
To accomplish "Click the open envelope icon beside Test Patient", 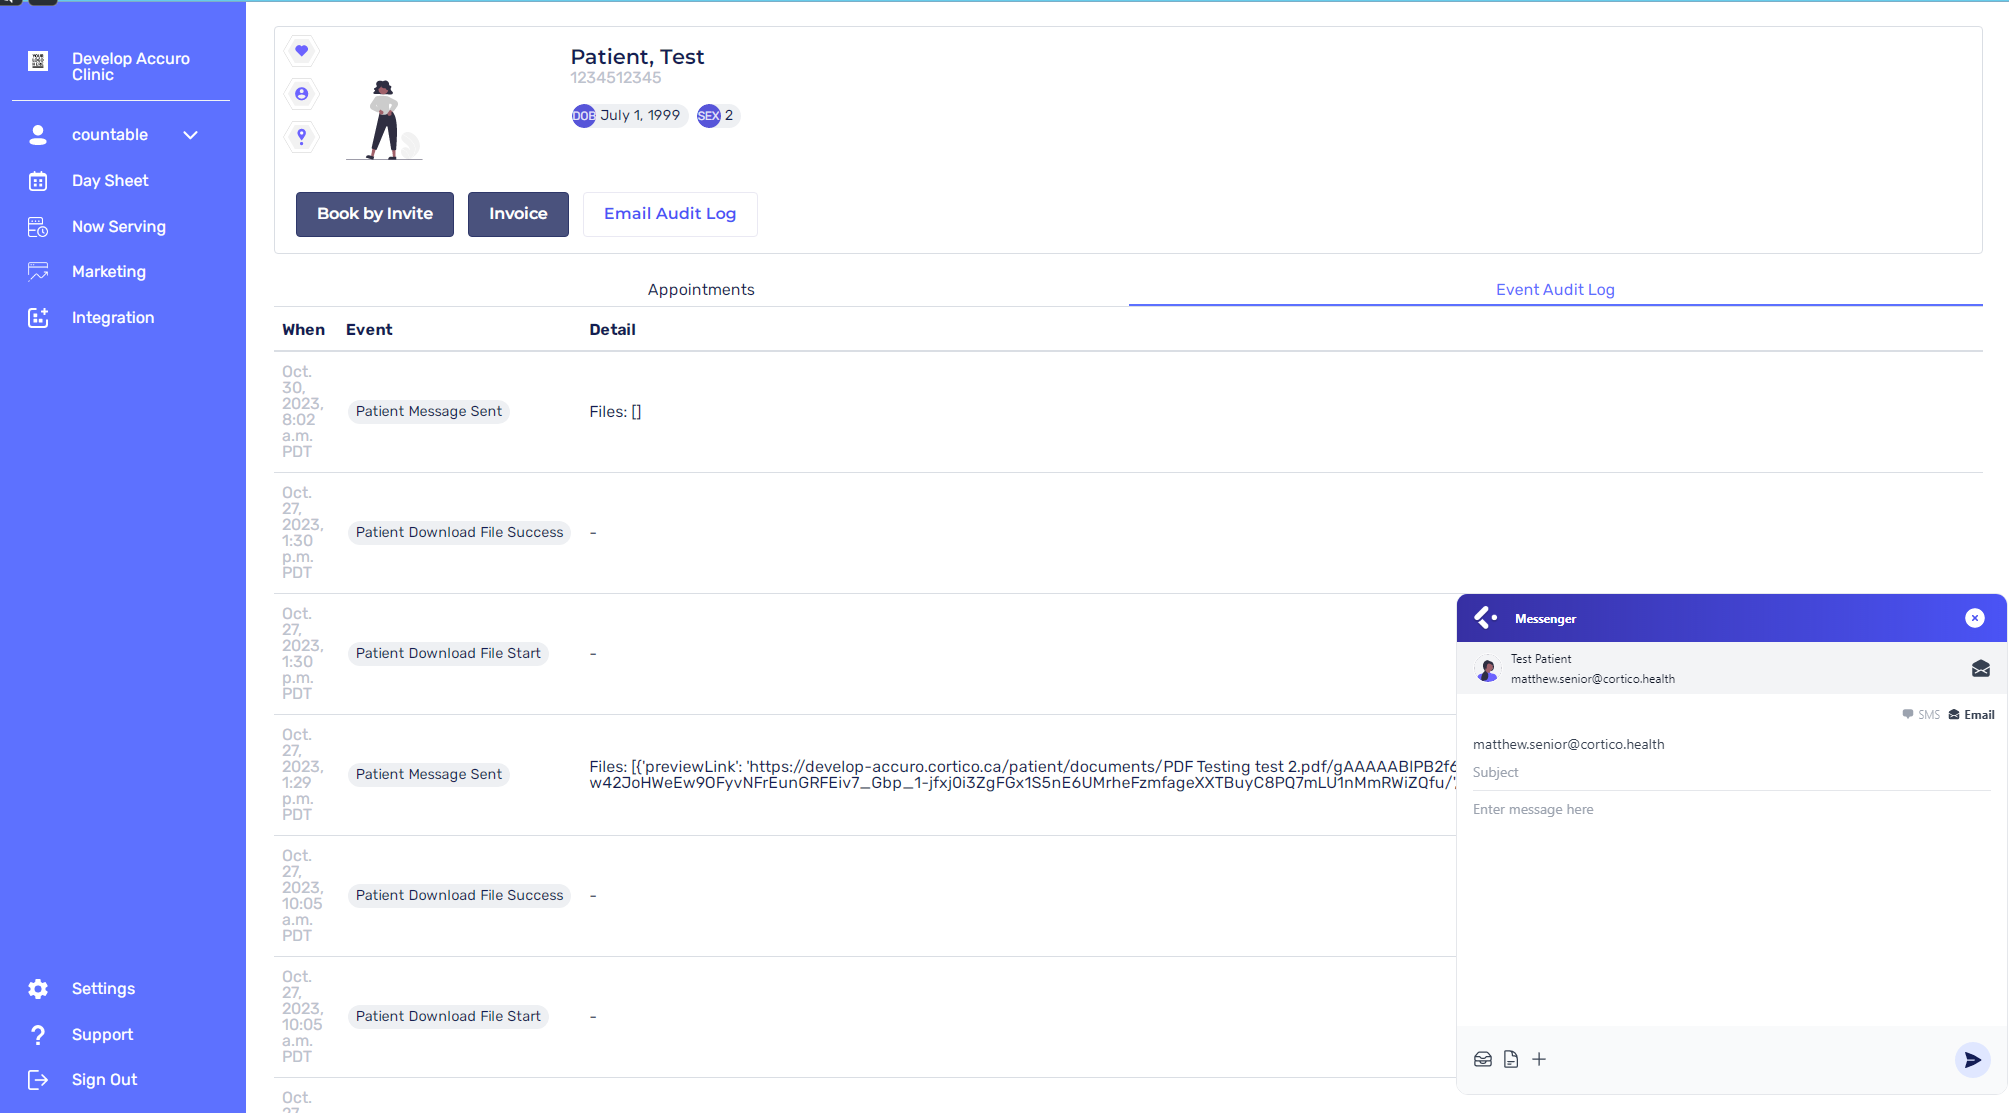I will [1980, 669].
